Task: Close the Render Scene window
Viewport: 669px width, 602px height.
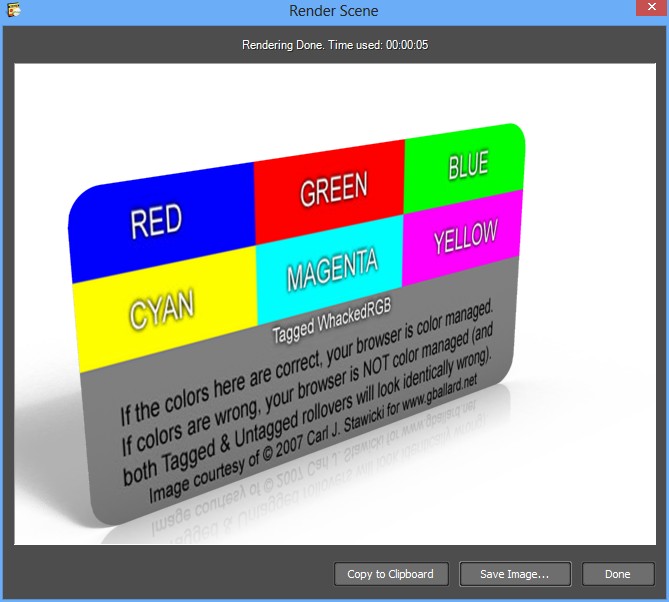Action: [652, 7]
